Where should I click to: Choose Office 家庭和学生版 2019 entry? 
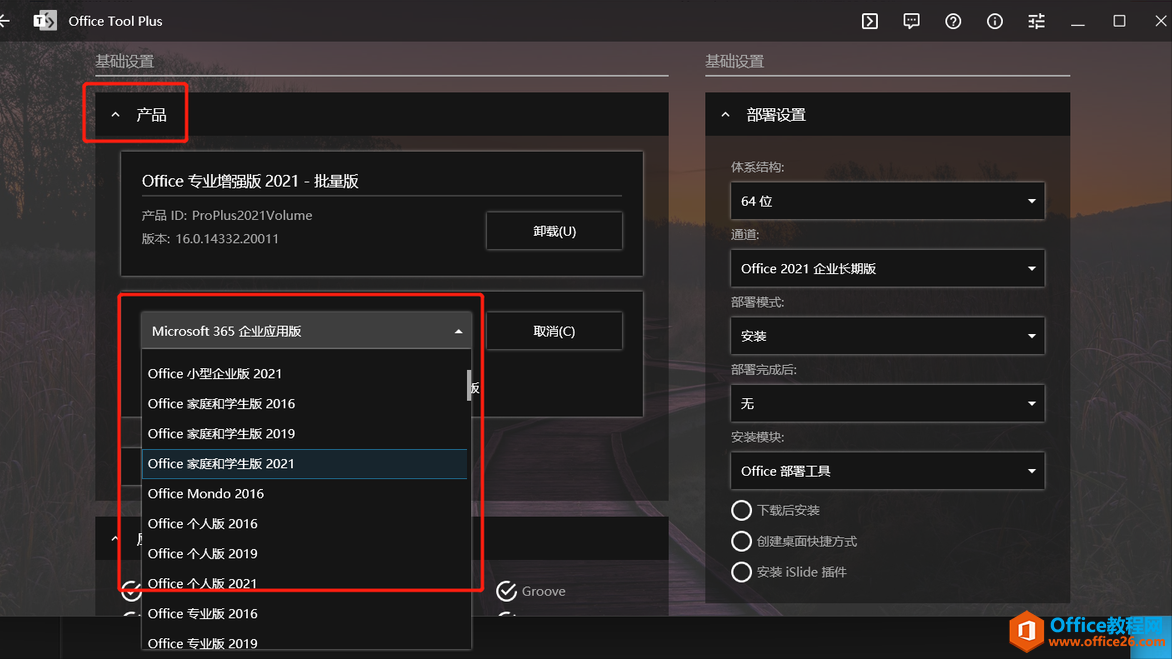pos(304,433)
